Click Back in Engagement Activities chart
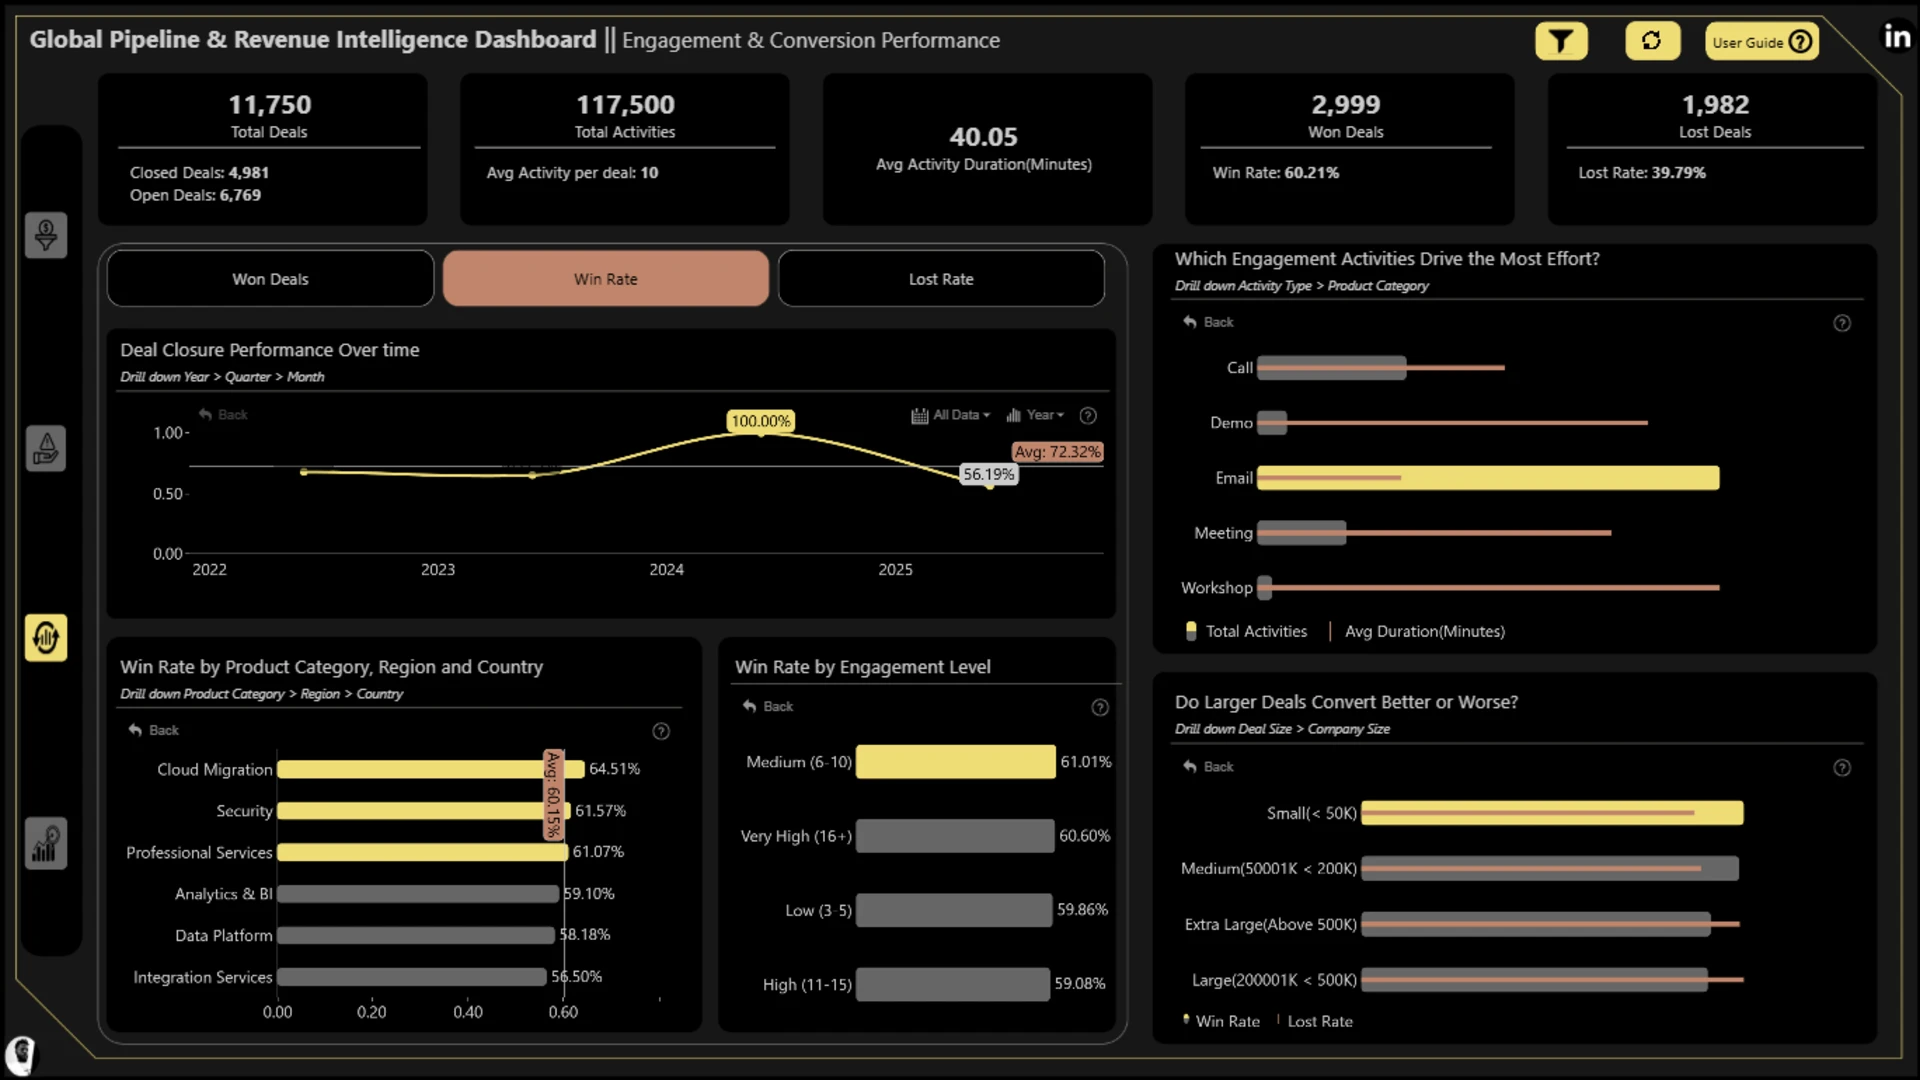 (1208, 322)
